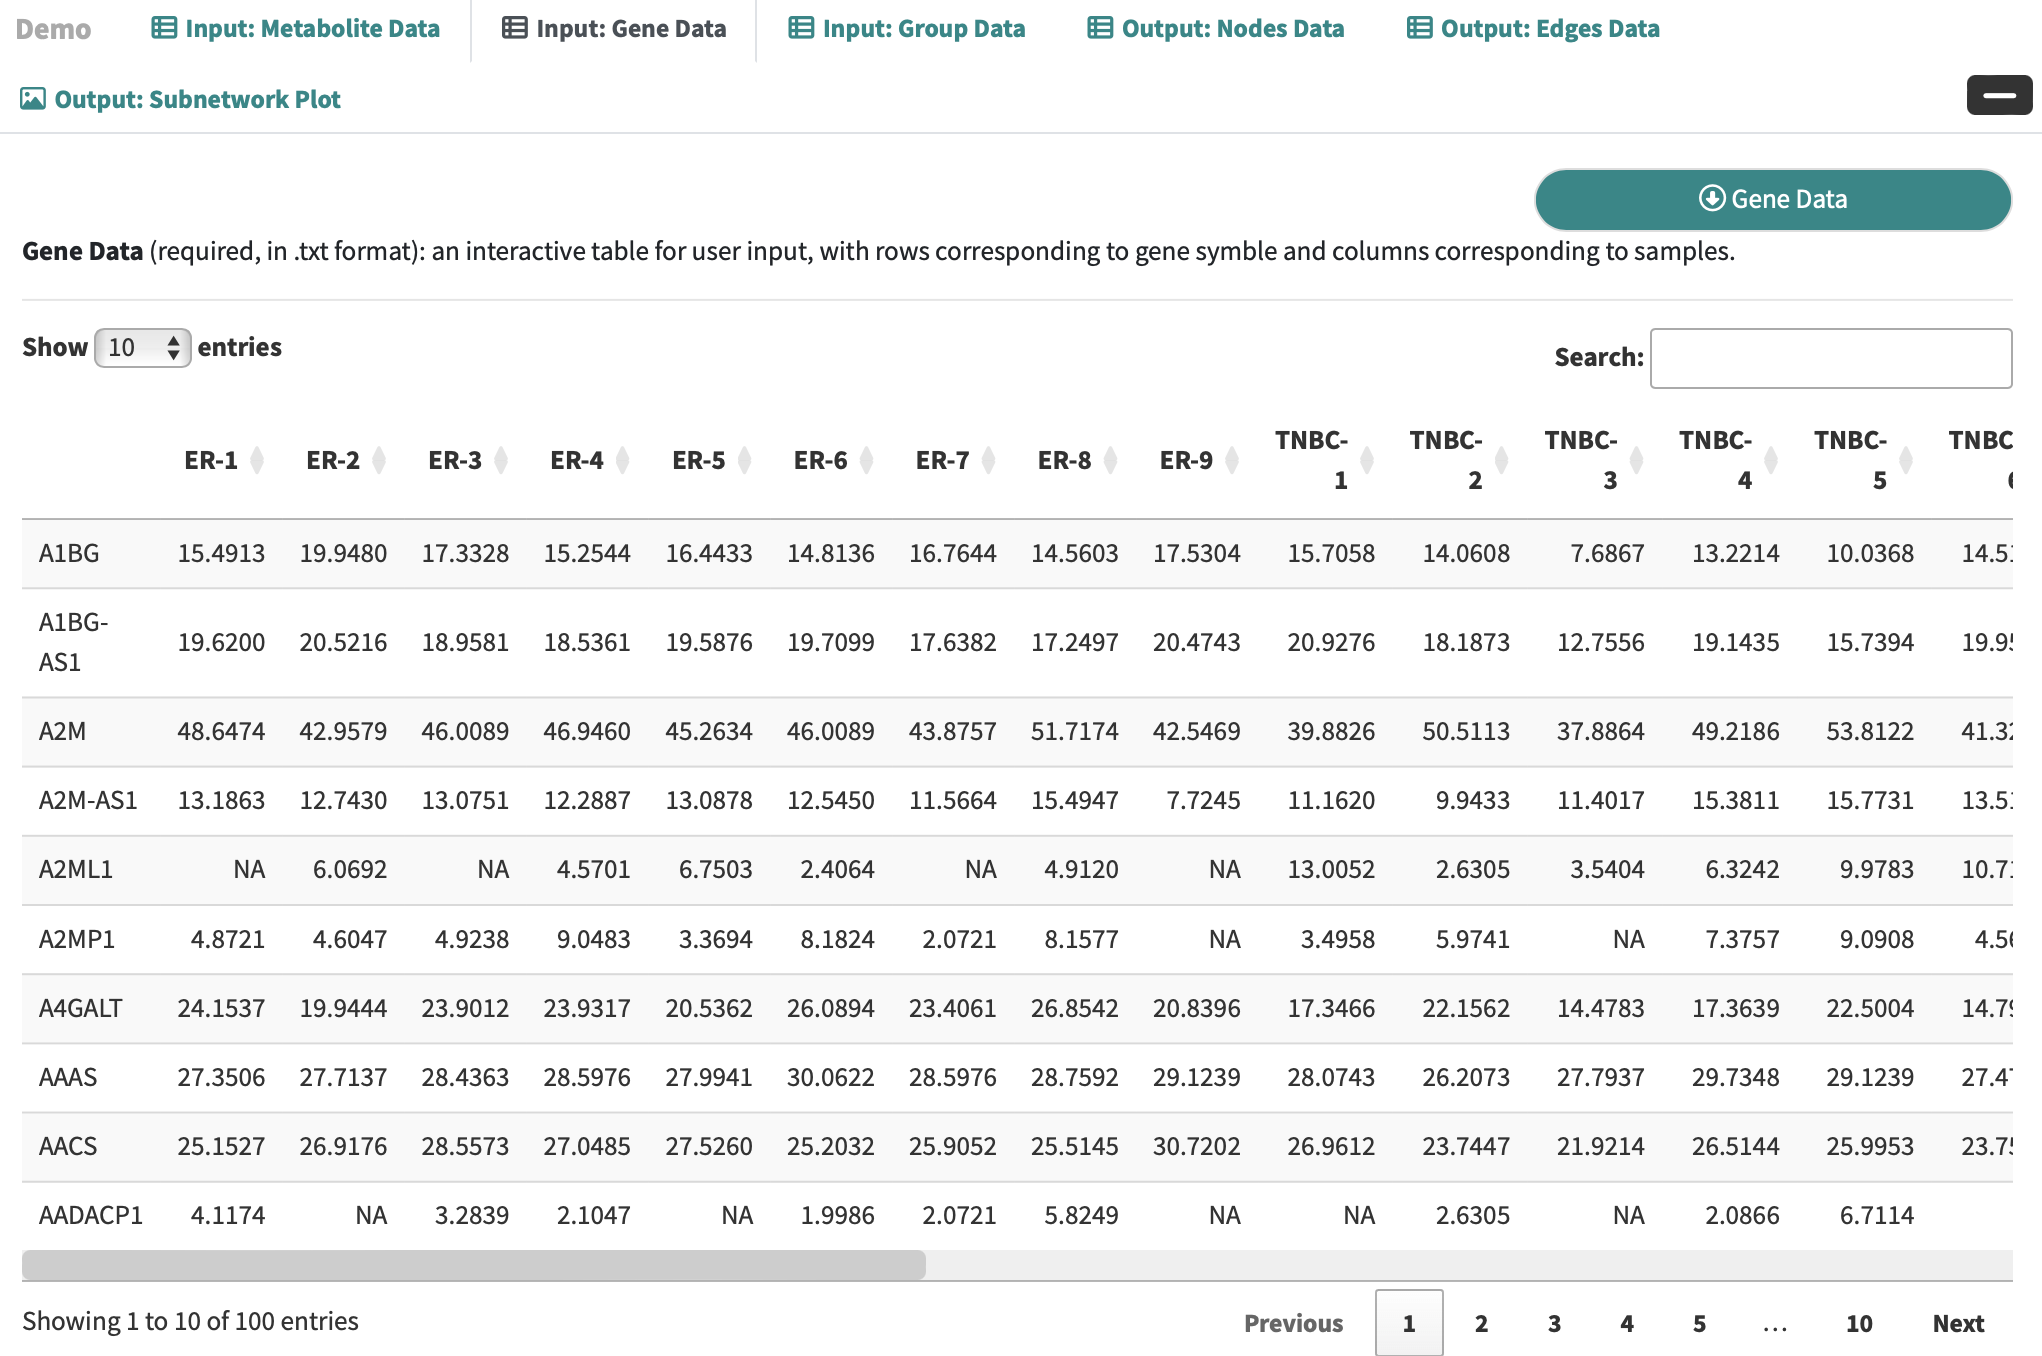Download with the Gene Data button
Screen dimensions: 2042x1356
coord(1772,199)
